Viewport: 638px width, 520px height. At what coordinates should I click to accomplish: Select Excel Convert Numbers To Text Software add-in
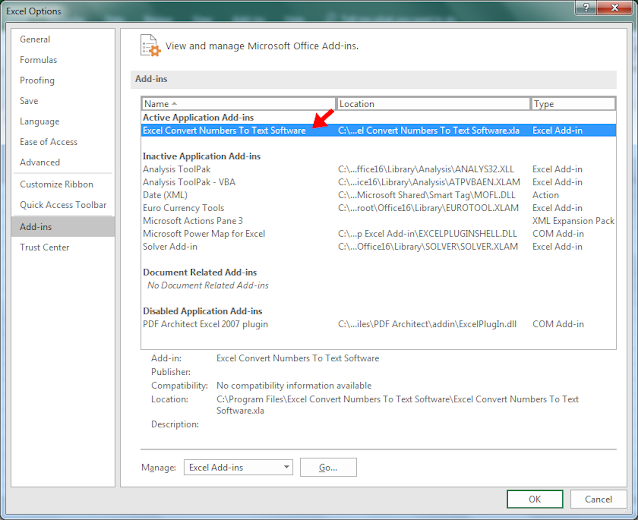point(378,130)
